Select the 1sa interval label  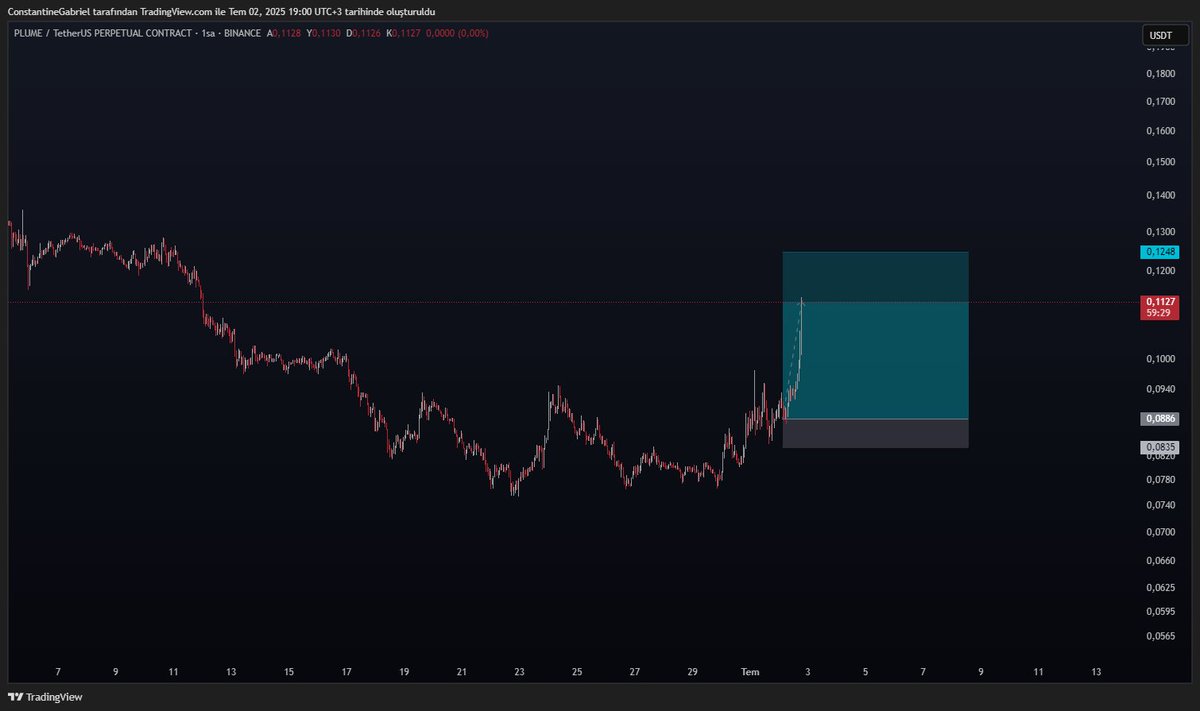point(208,33)
